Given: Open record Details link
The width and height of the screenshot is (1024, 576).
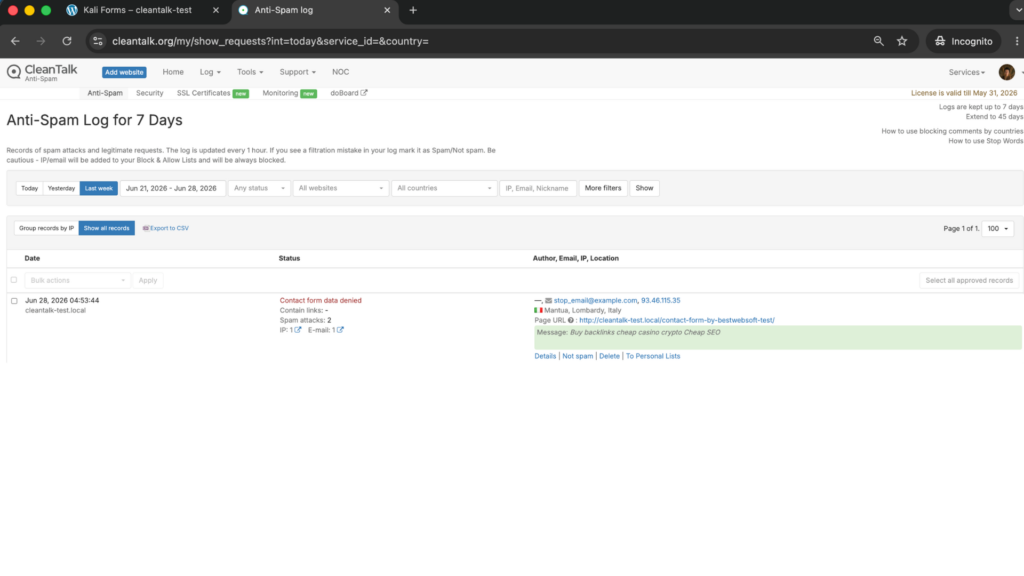Looking at the screenshot, I should 545,356.
